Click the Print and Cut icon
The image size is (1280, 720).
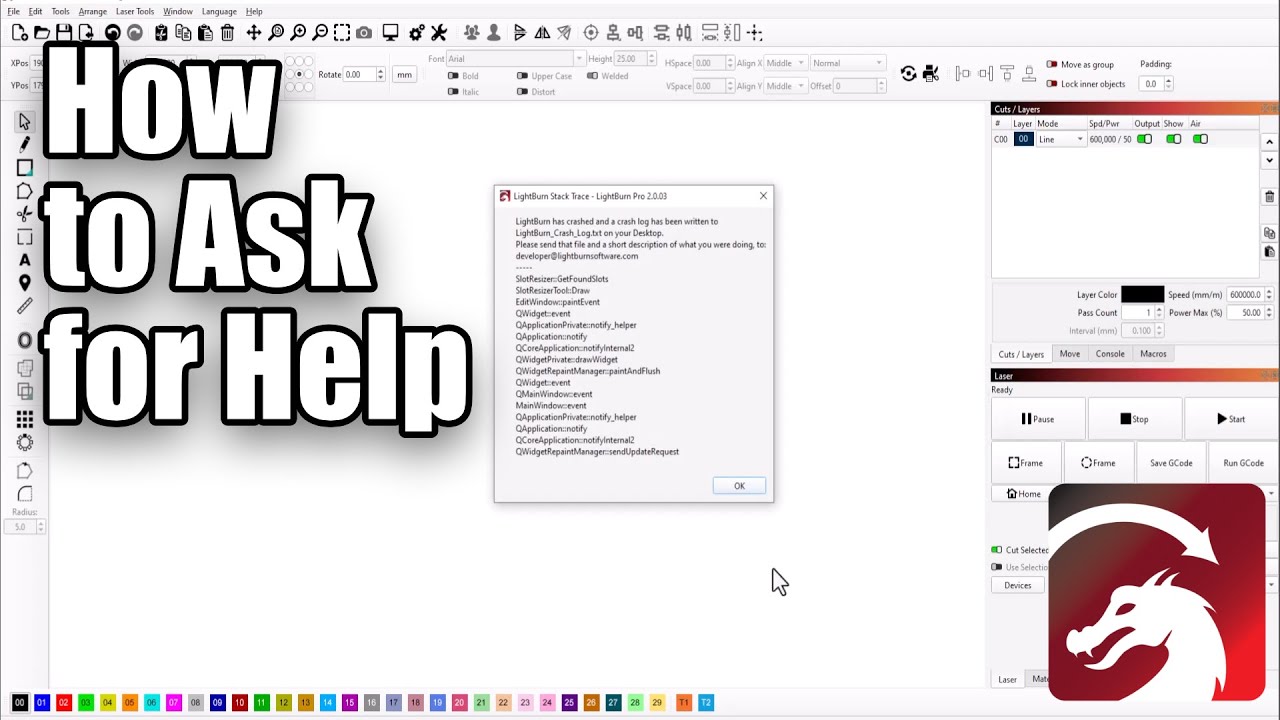pos(931,73)
